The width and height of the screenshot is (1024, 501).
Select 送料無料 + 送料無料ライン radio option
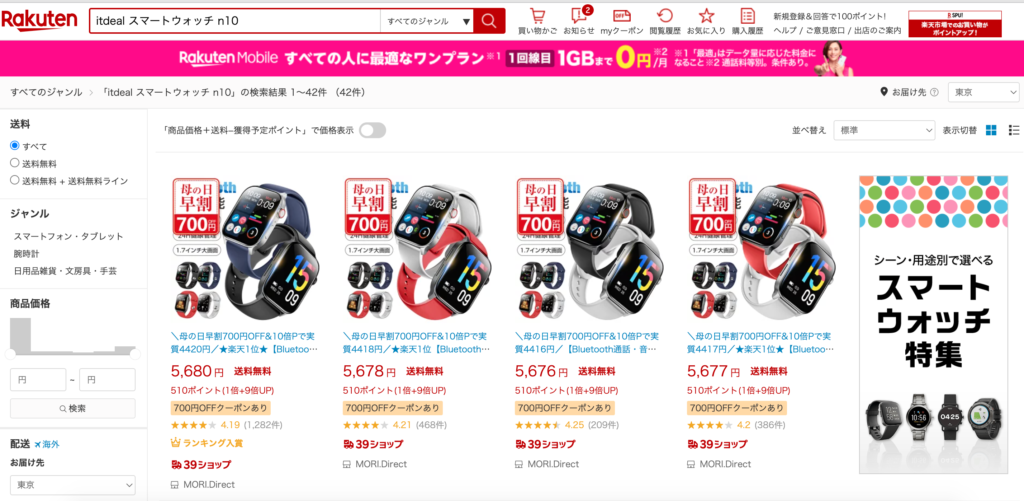click(x=15, y=180)
